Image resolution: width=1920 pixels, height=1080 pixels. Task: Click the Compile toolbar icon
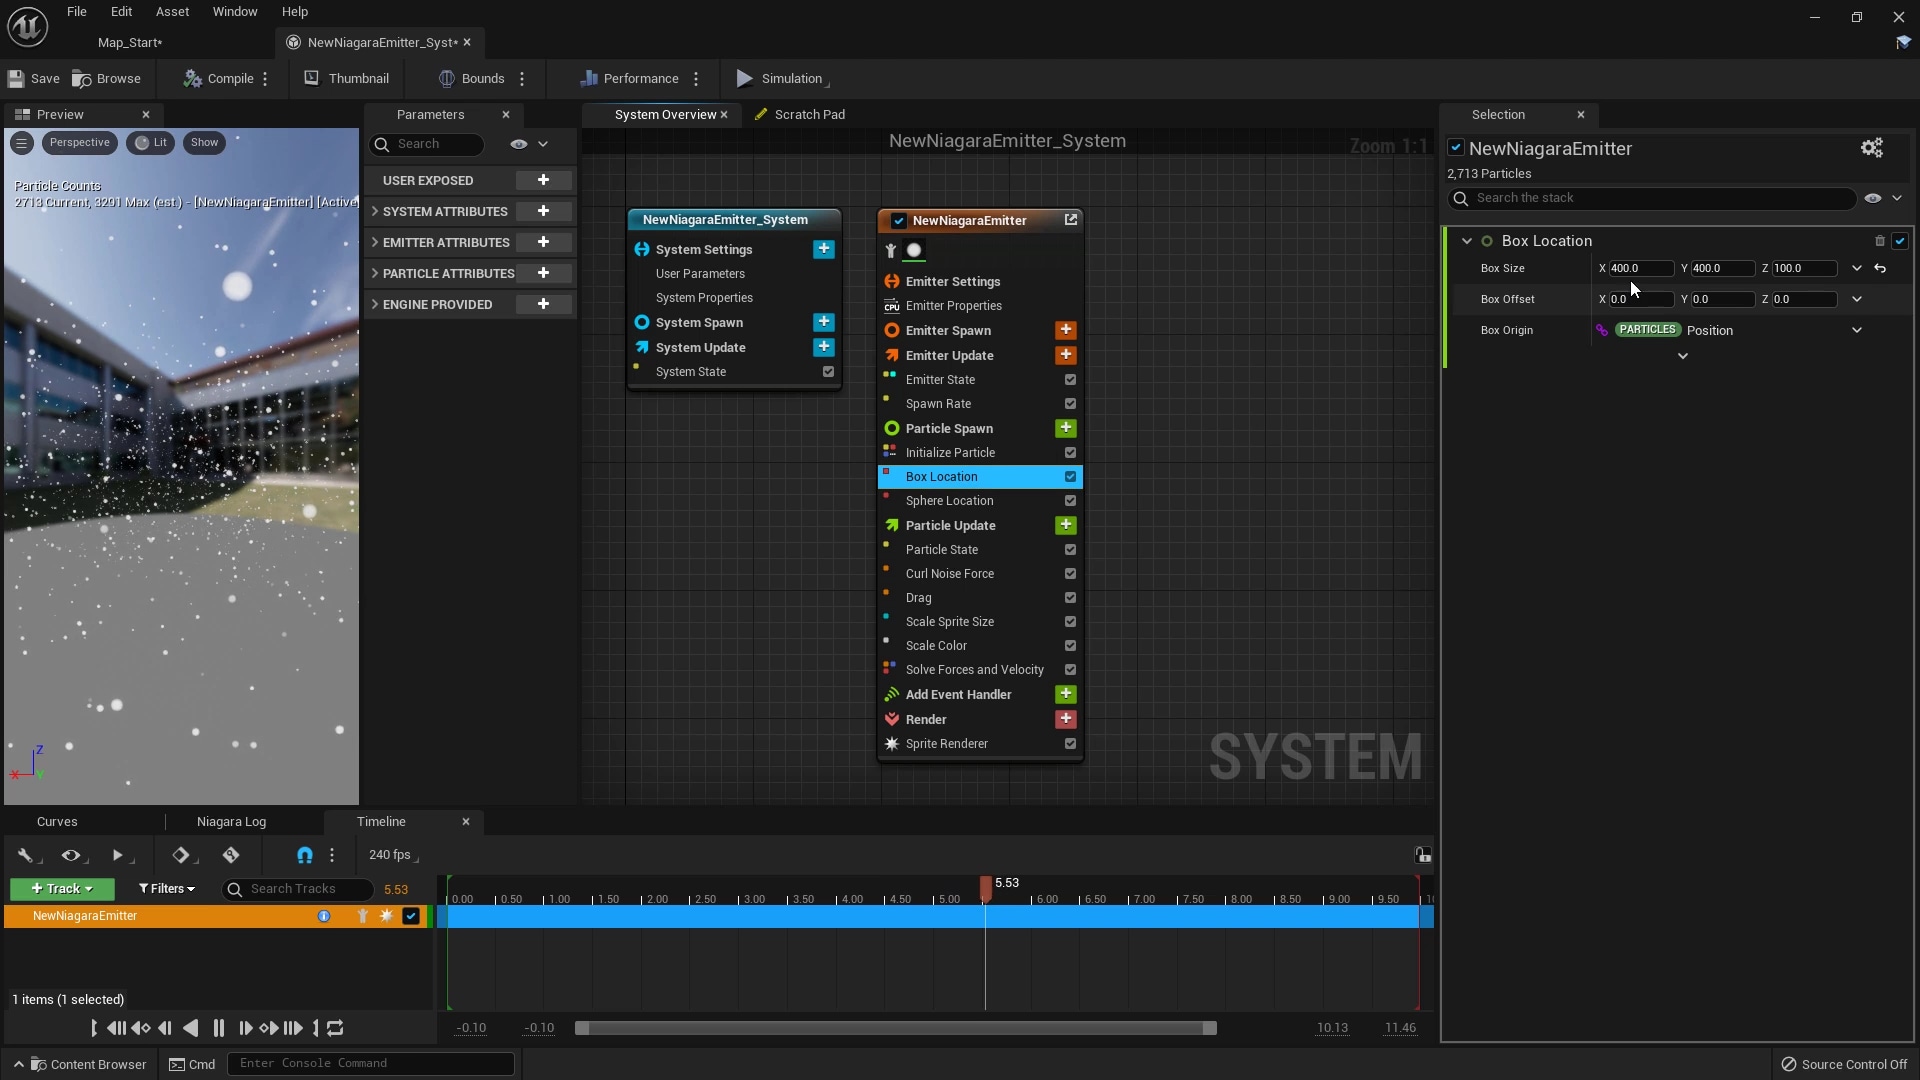[x=194, y=79]
